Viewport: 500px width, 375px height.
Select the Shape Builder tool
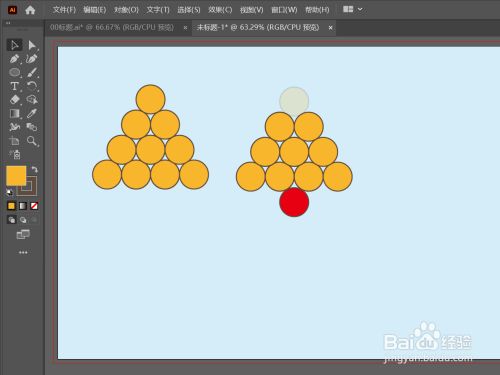point(32,100)
